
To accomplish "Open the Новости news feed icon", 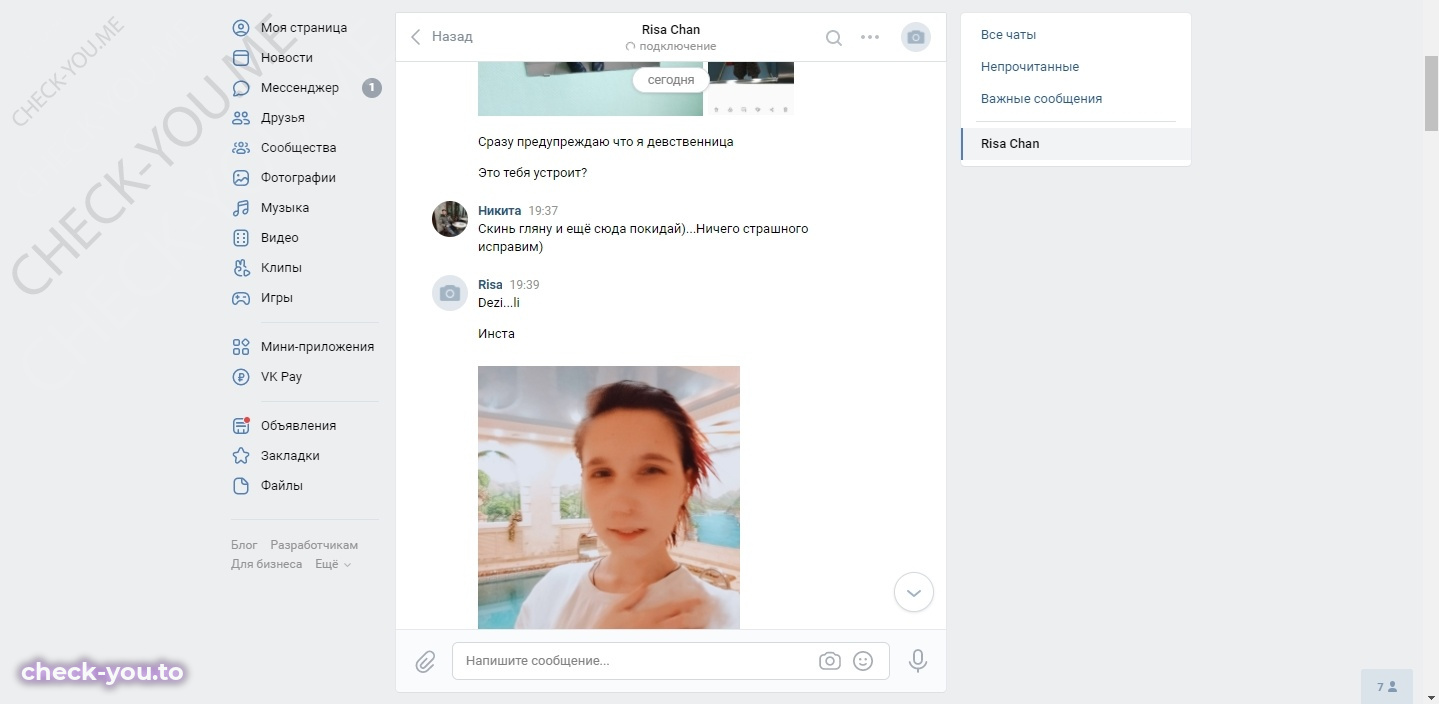I will pyautogui.click(x=241, y=58).
